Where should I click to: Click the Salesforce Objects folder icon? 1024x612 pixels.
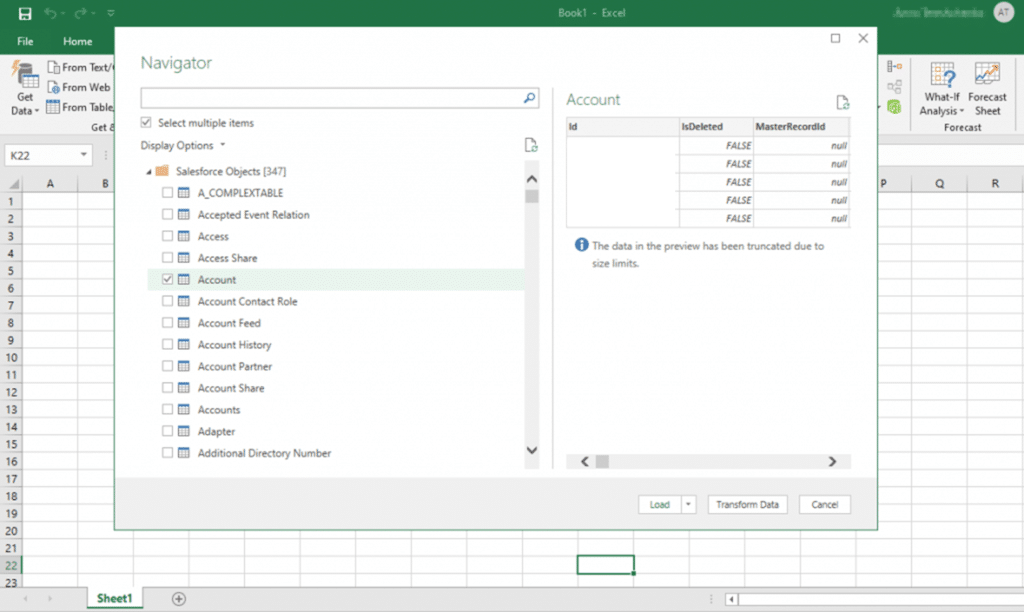click(x=162, y=170)
